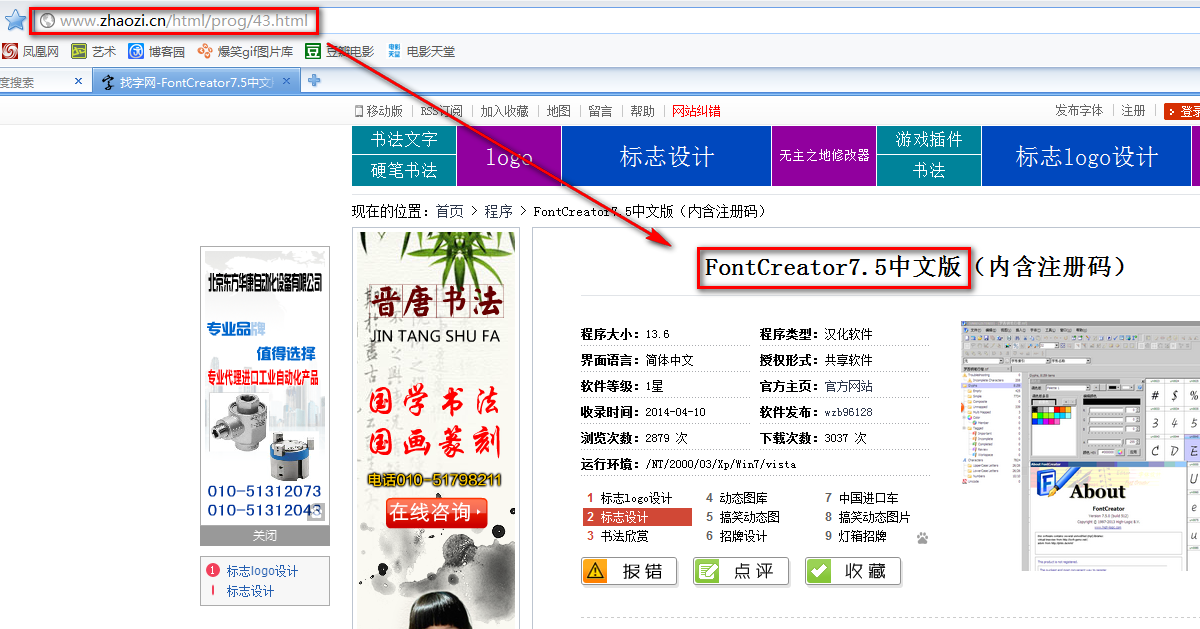Click the blue 标志设计 banner tile
The image size is (1200, 629).
(x=667, y=156)
